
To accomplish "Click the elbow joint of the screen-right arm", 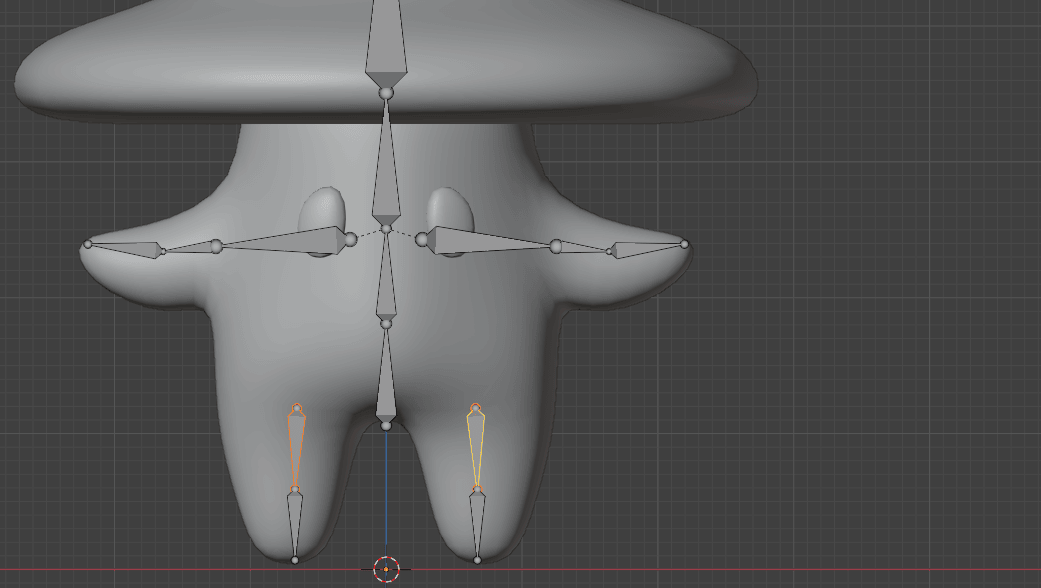I will [x=556, y=246].
